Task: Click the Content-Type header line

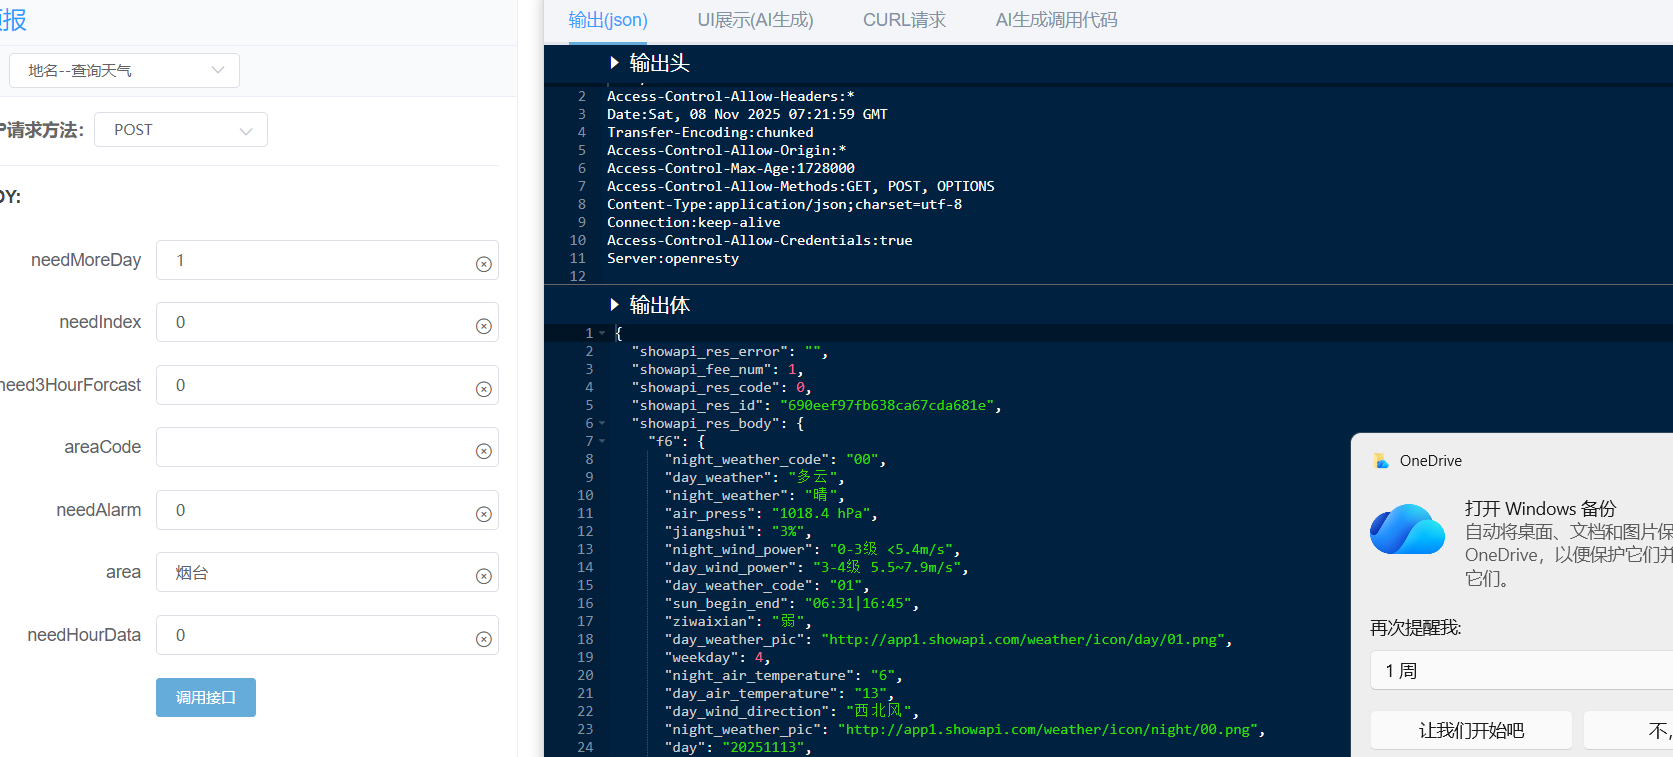Action: click(x=784, y=204)
